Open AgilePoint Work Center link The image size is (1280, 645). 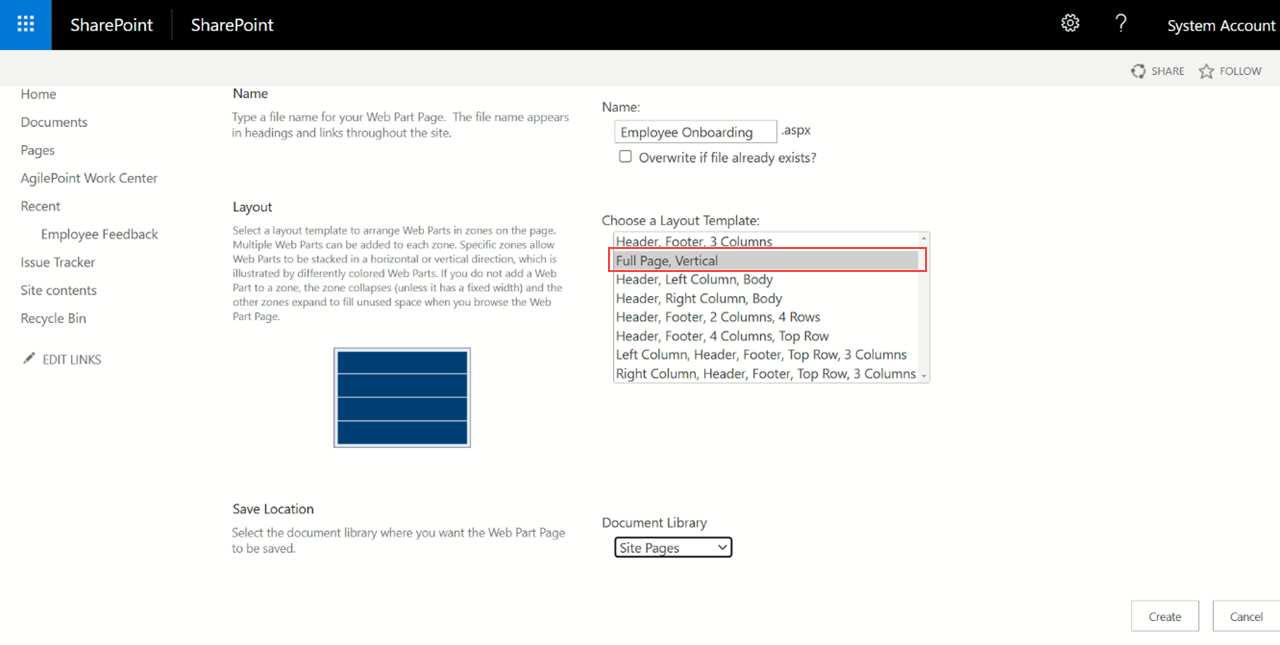click(89, 178)
